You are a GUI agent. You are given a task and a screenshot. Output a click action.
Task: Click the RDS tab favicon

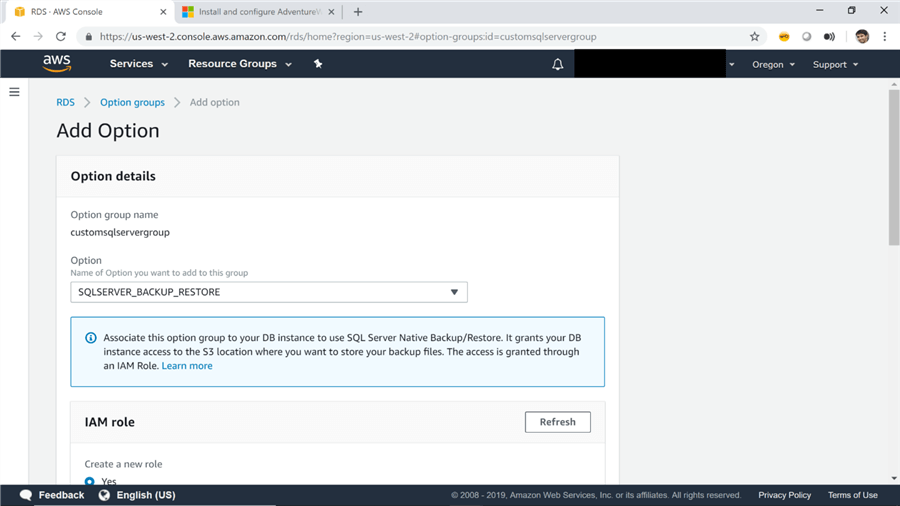(20, 11)
